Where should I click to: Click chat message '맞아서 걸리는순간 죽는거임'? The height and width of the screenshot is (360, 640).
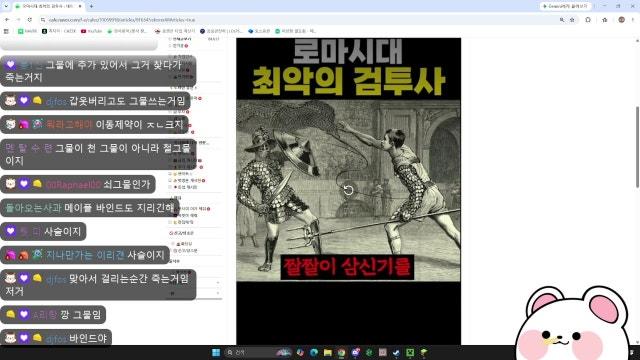129,279
